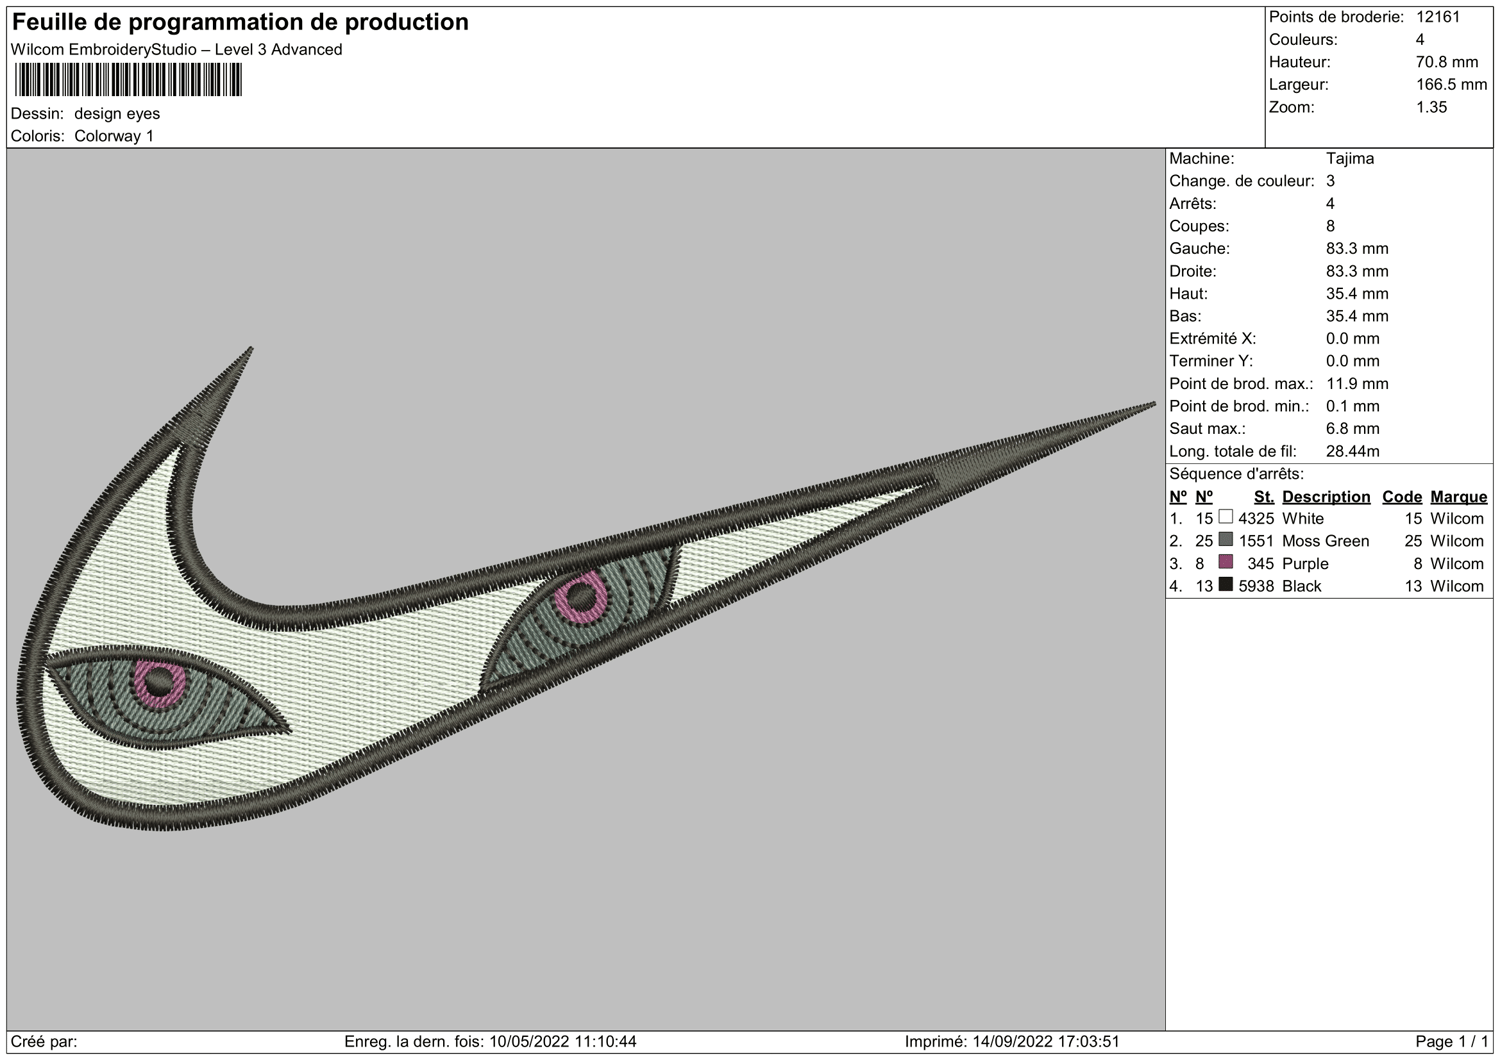Image resolution: width=1500 pixels, height=1060 pixels.
Task: Click the 'Change. de couleur:' label
Action: click(1242, 181)
